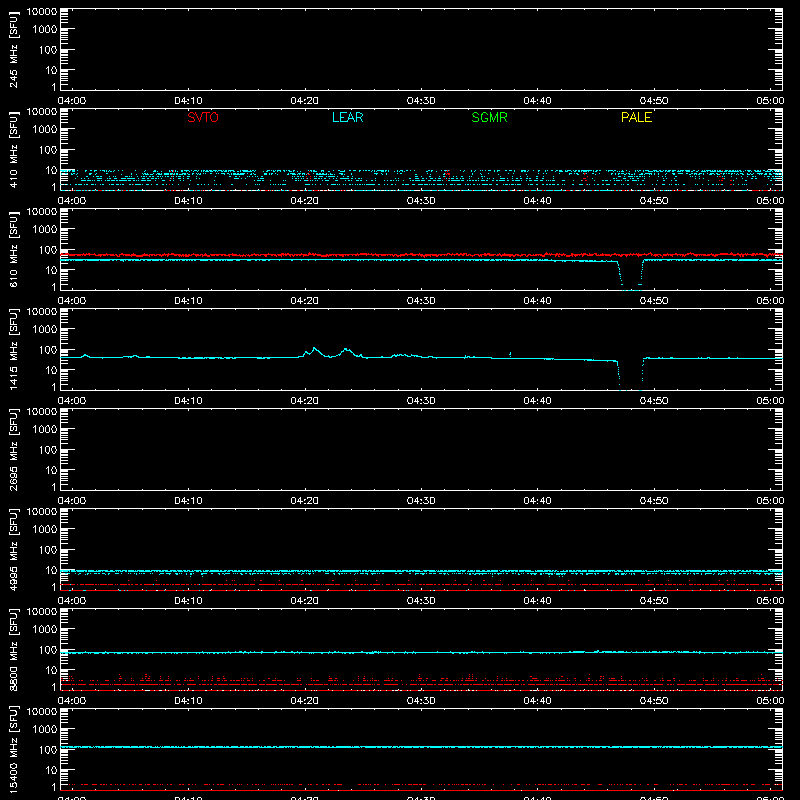Viewport: 800px width, 800px height.
Task: Click the 1415 MHz [SFU] axis title
Action: 13,349
